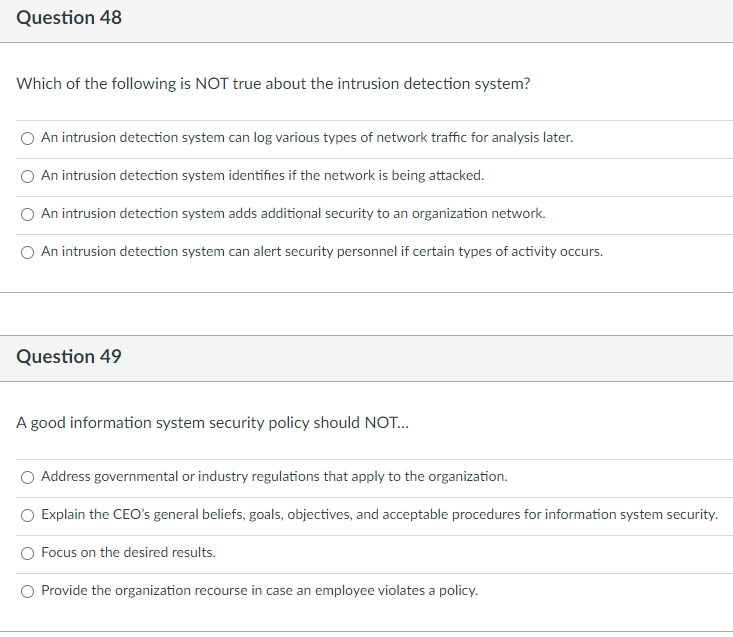Click answer text 'Focus on the desired results.'
Image resolution: width=733 pixels, height=637 pixels.
pos(128,553)
